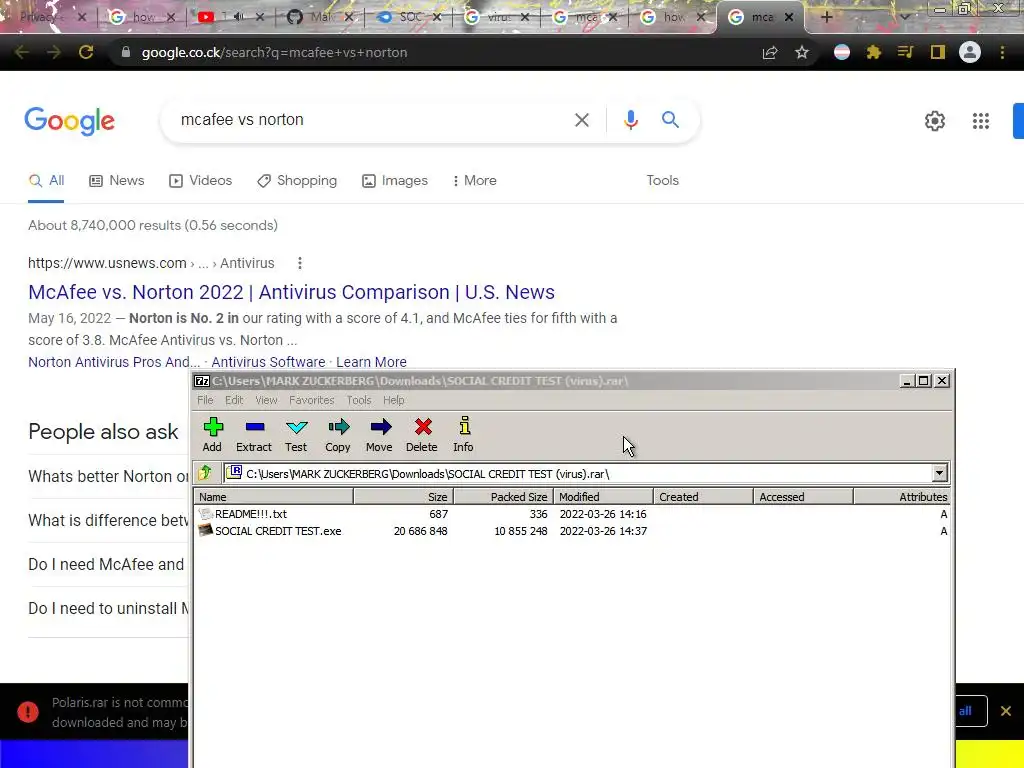
Task: Sort files by Created column header
Action: click(x=703, y=497)
